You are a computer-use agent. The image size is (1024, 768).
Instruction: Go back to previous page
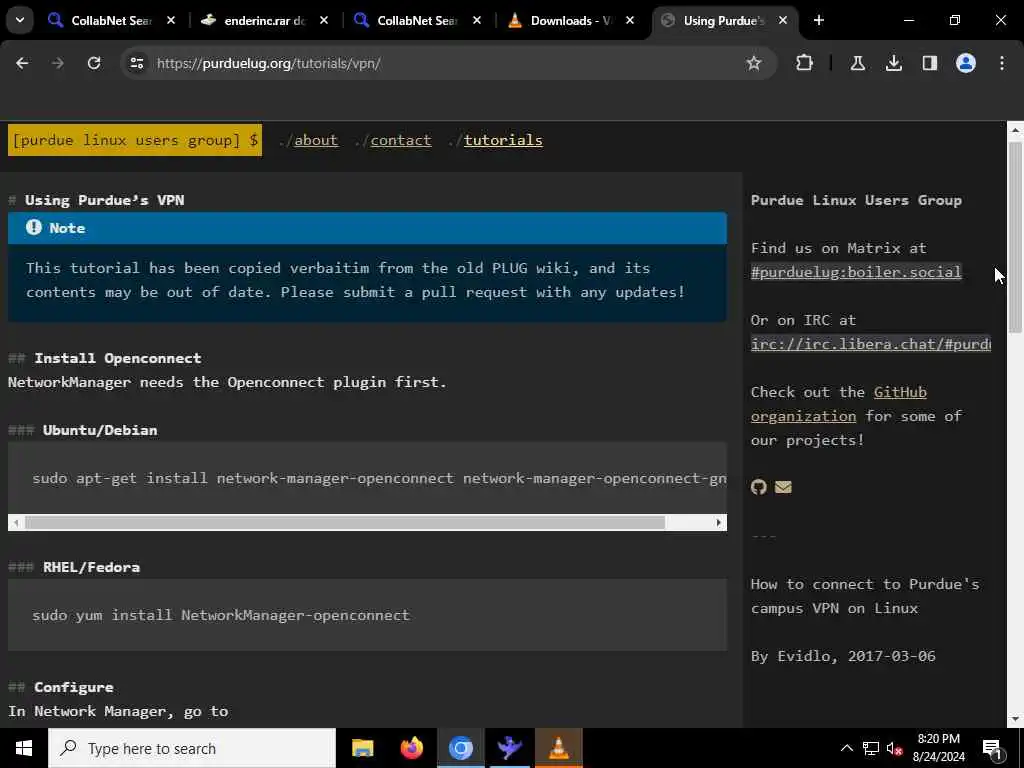22,63
